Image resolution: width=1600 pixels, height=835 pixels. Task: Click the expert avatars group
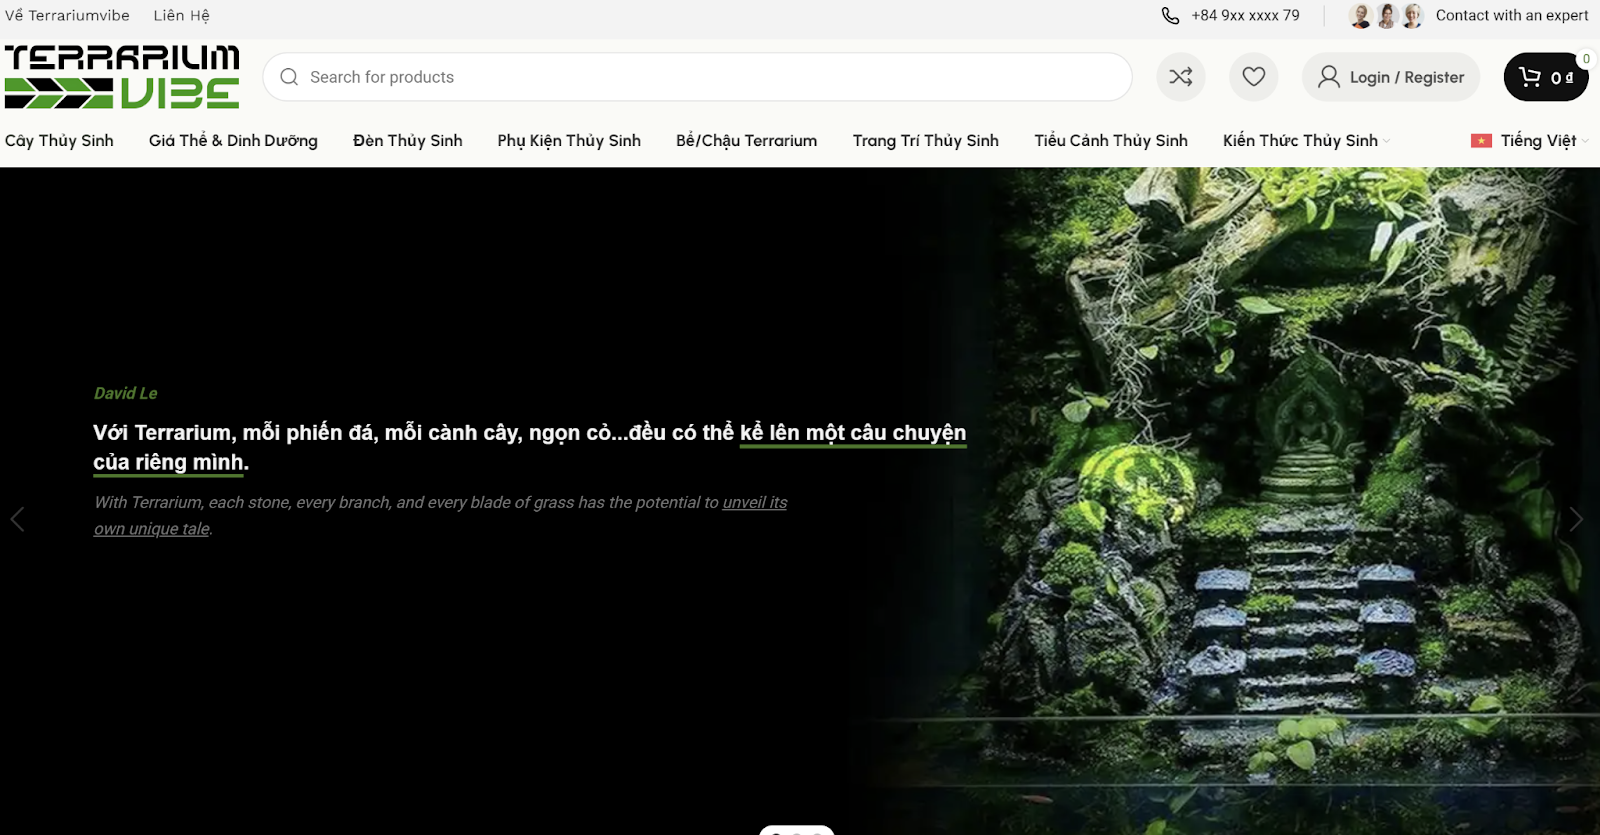coord(1385,15)
